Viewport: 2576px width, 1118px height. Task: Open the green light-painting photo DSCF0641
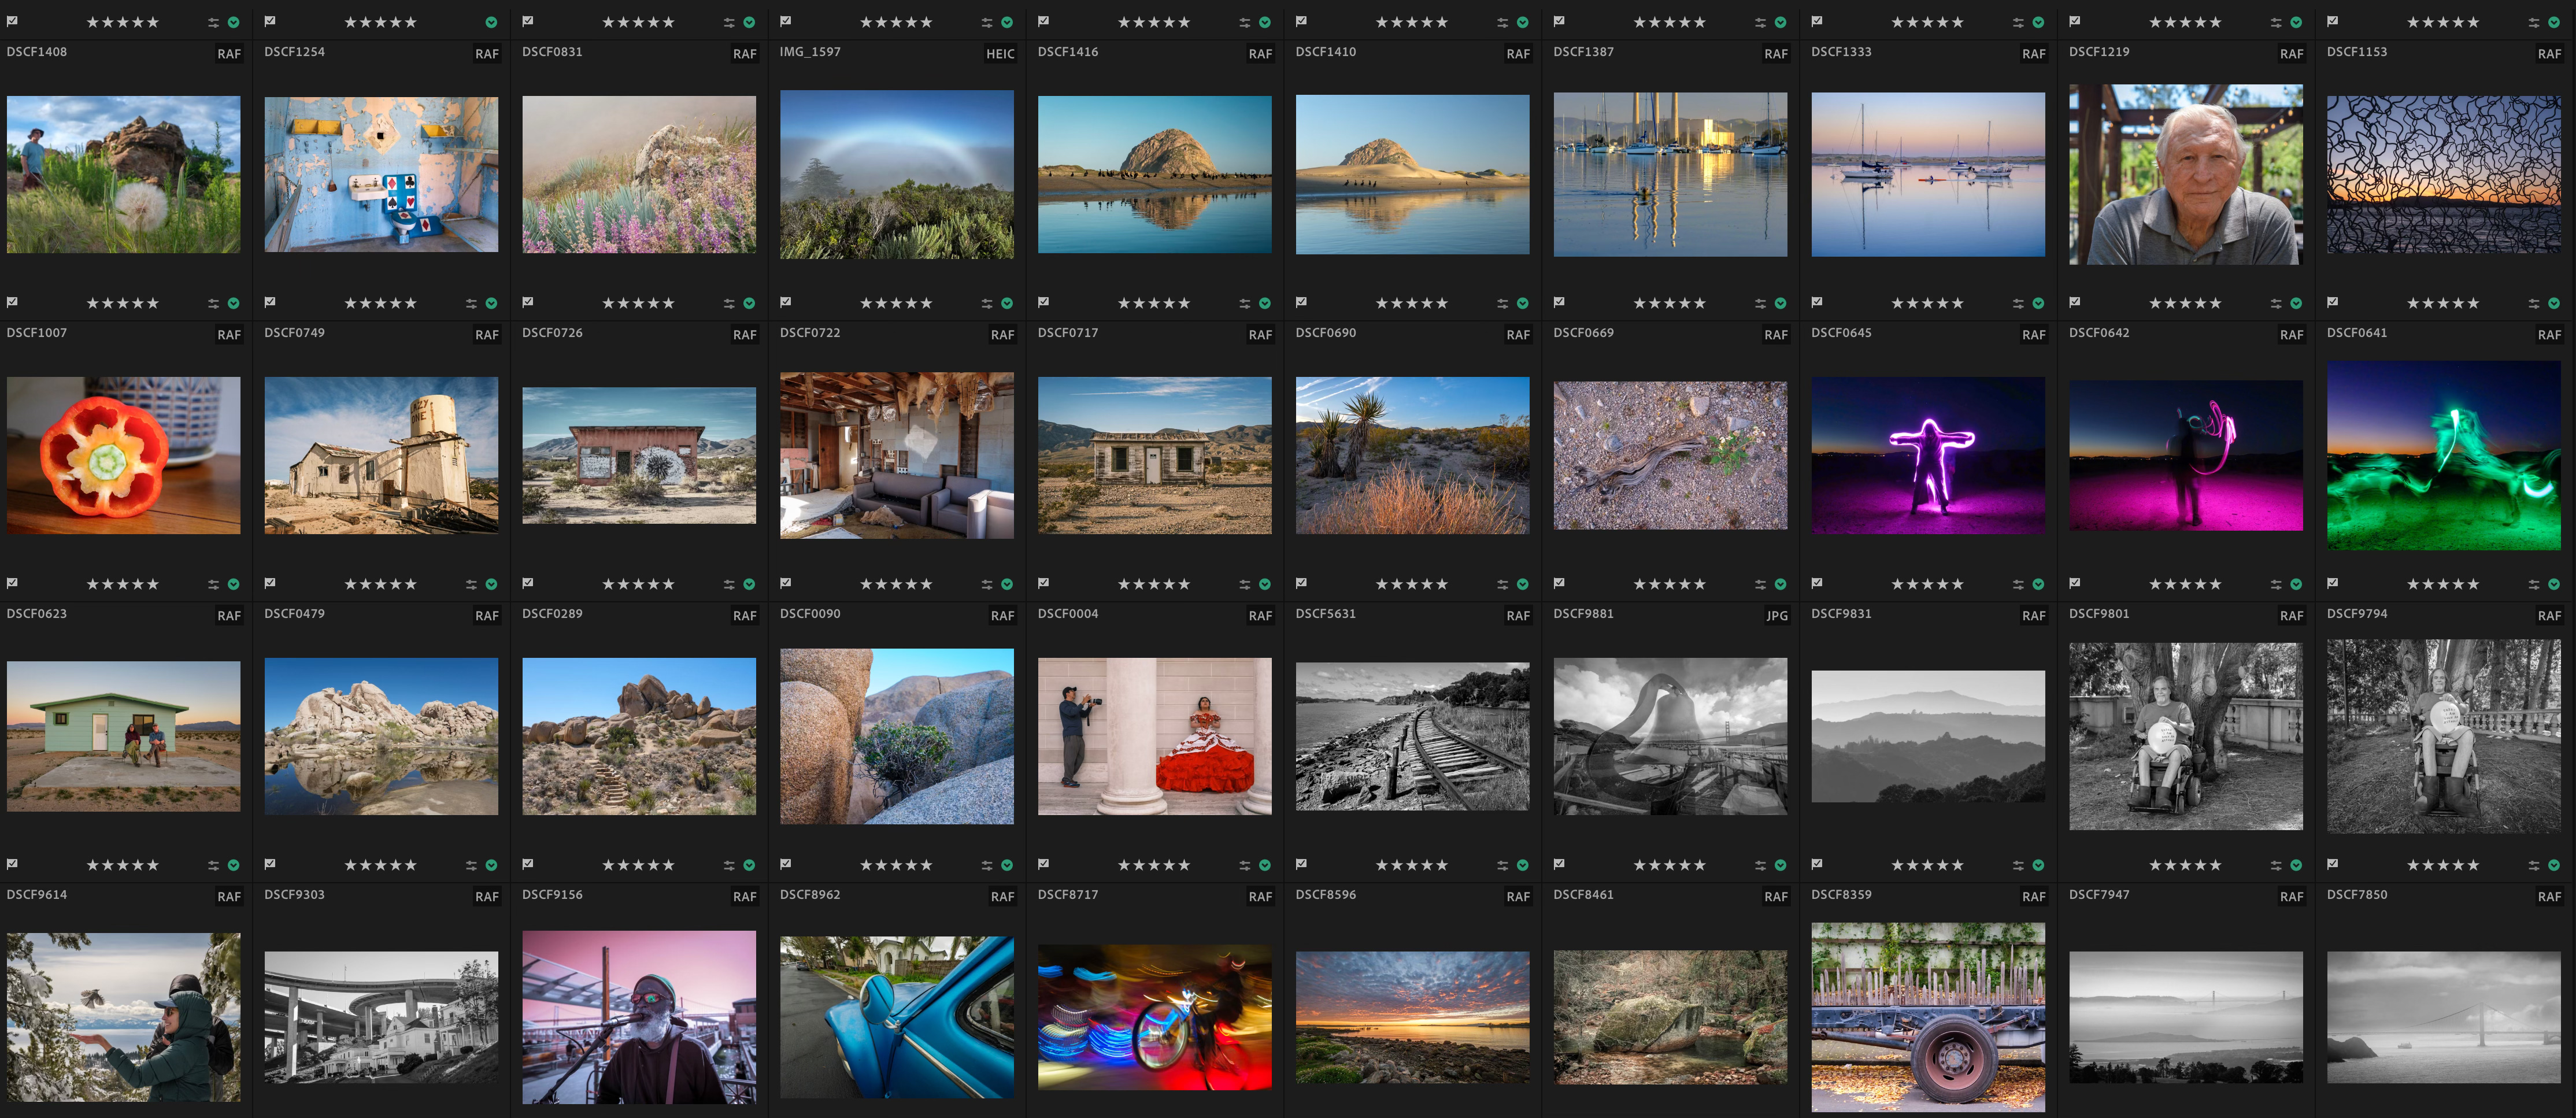coord(2443,455)
